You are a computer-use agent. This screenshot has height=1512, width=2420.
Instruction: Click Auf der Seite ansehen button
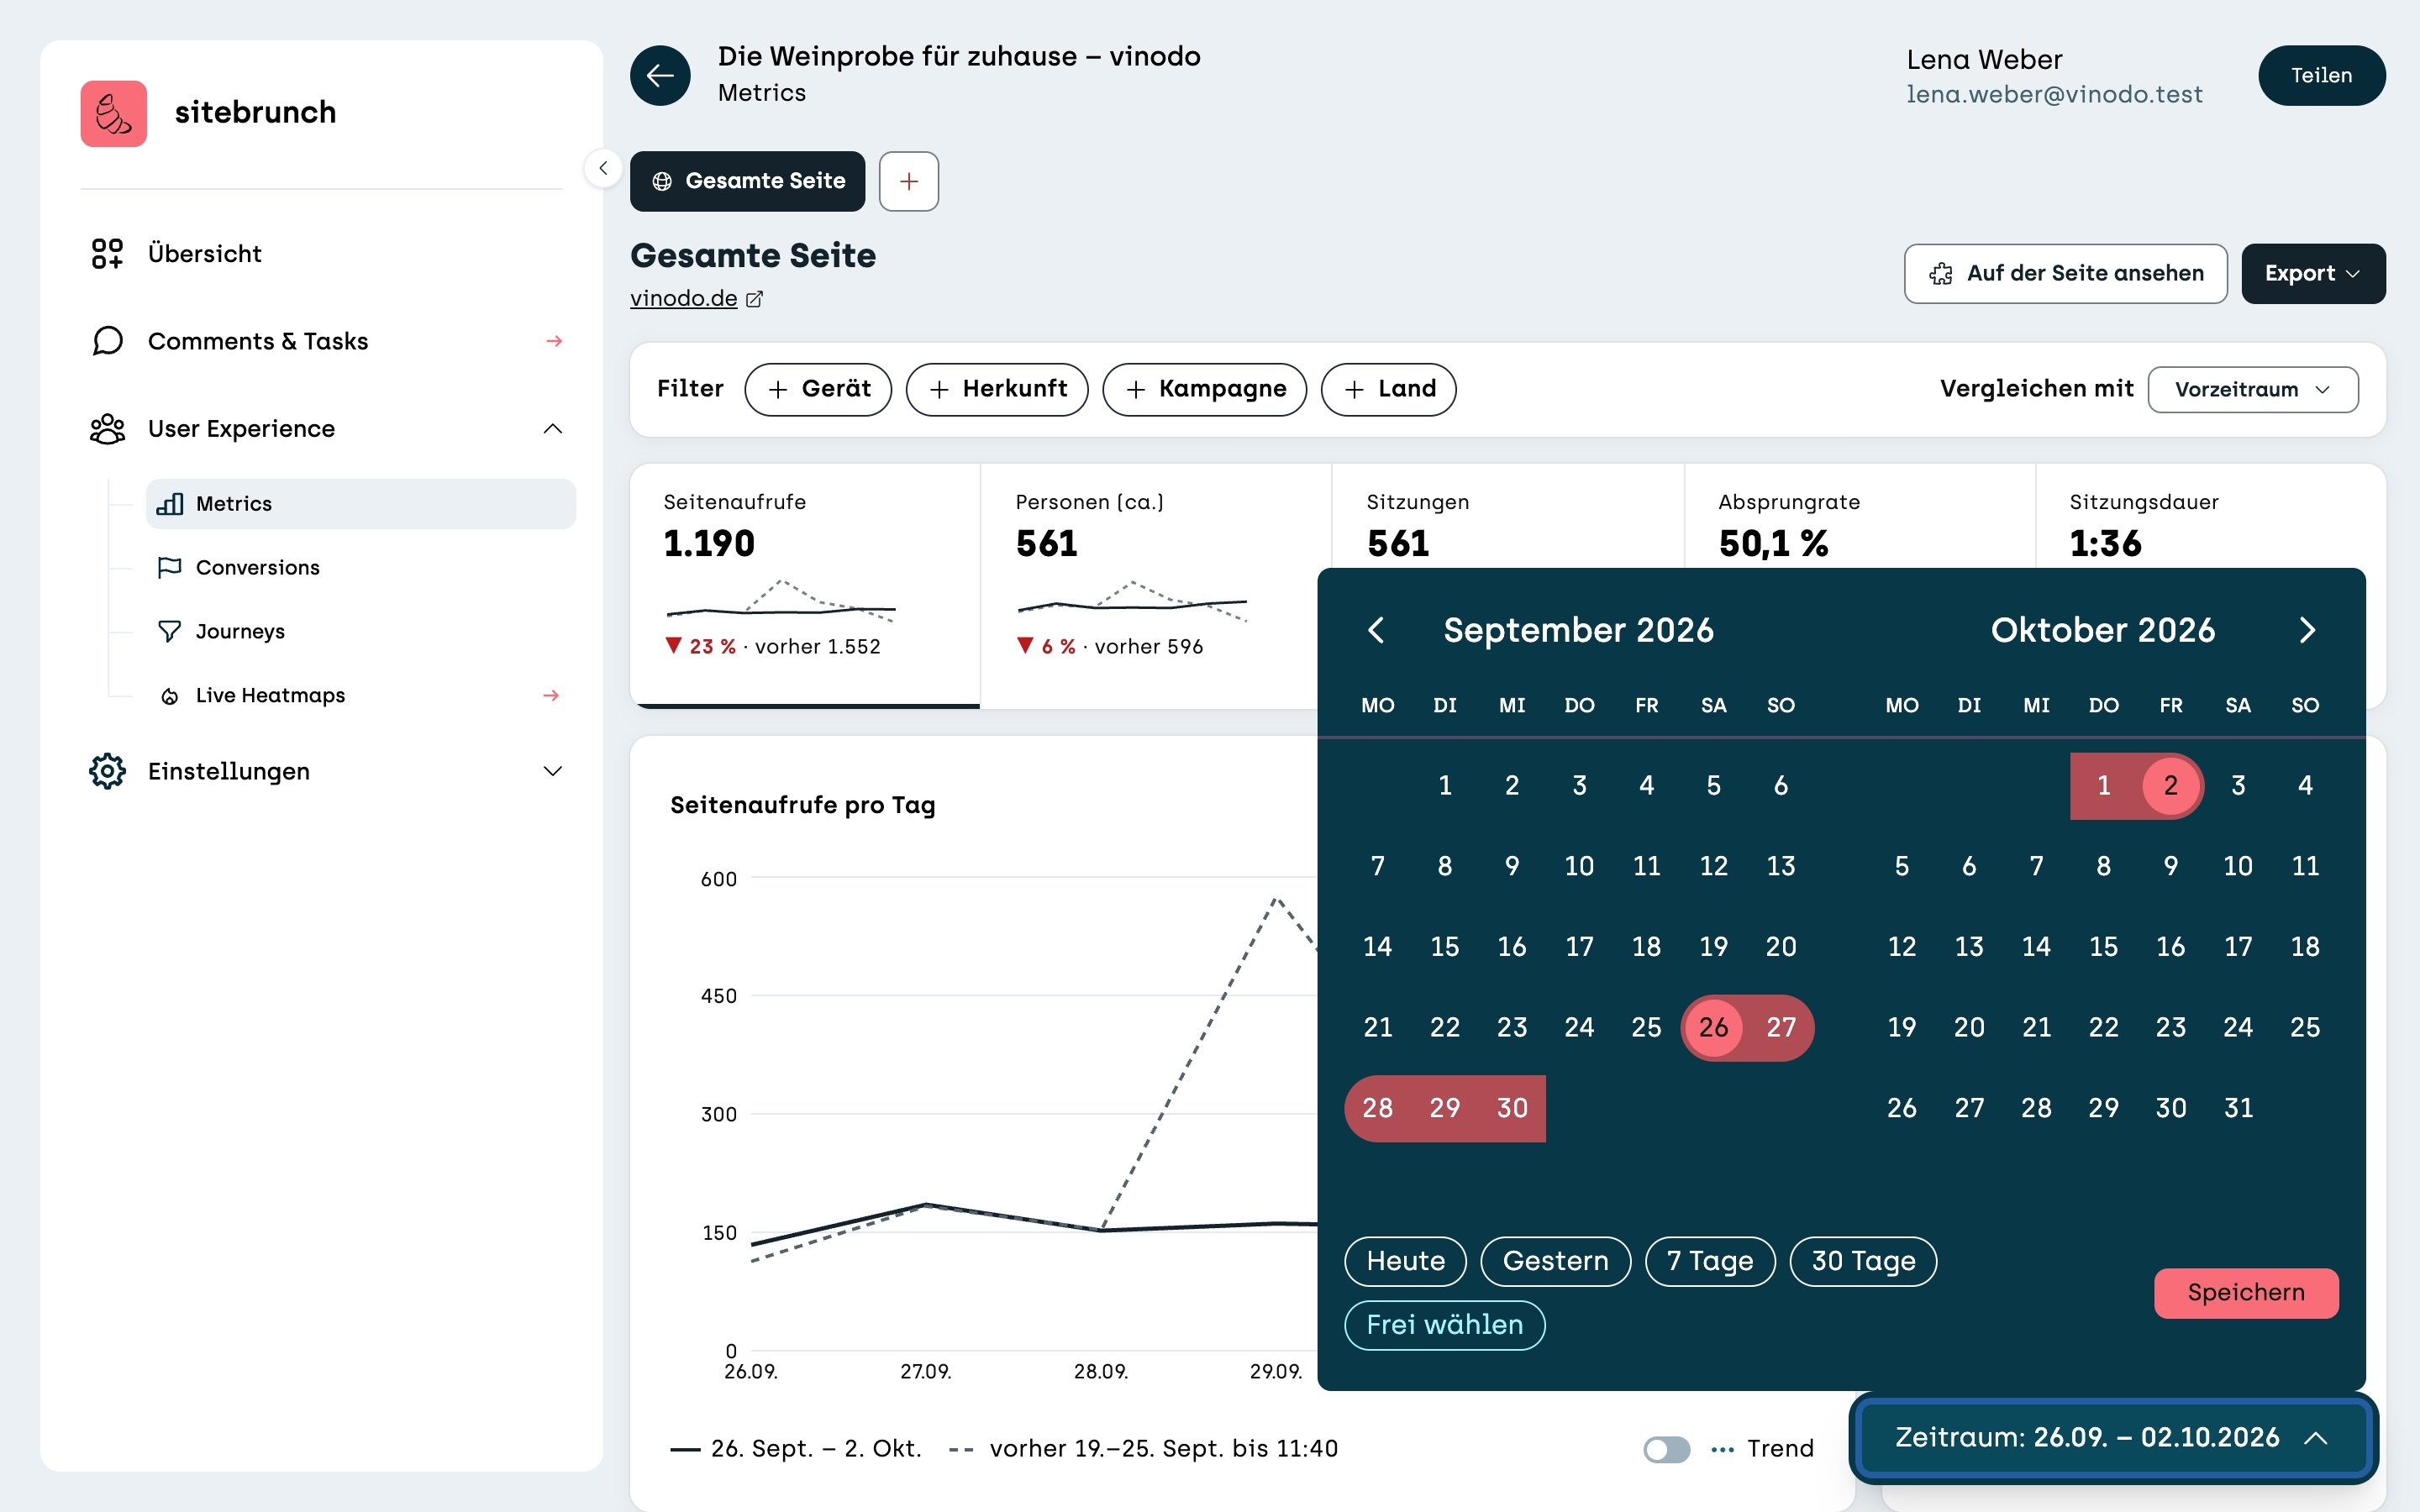(2066, 274)
